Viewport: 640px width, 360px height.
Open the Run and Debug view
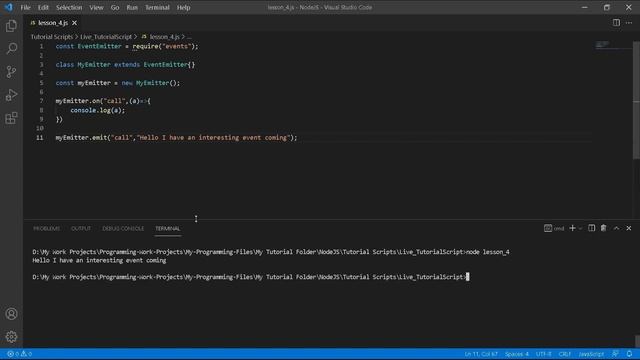coord(11,95)
